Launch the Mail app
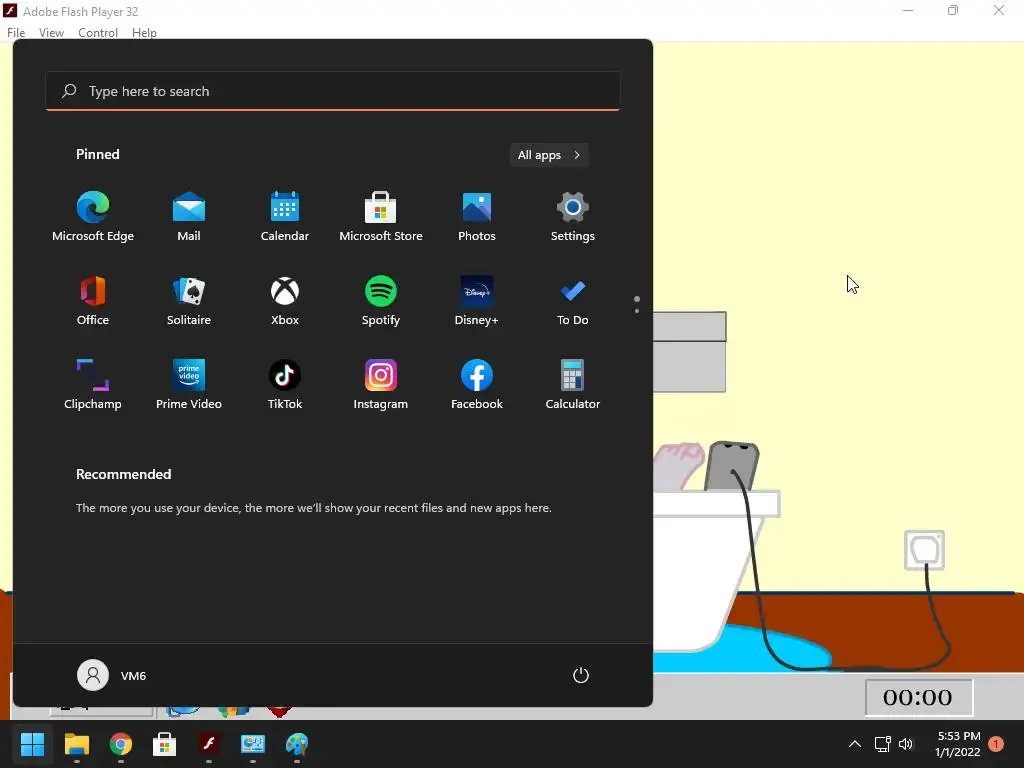The image size is (1024, 768). click(189, 217)
